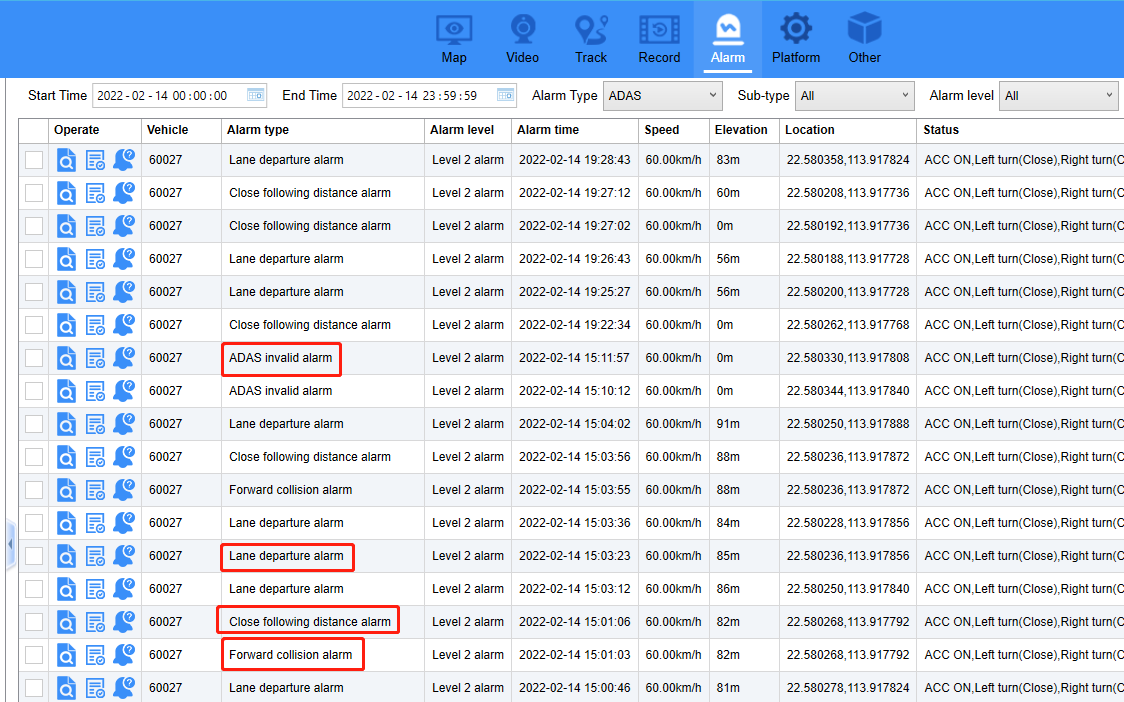Viewport: 1124px width, 702px height.
Task: Click bell icon for 15:11:57 ADAS invalid row
Action: (124, 357)
